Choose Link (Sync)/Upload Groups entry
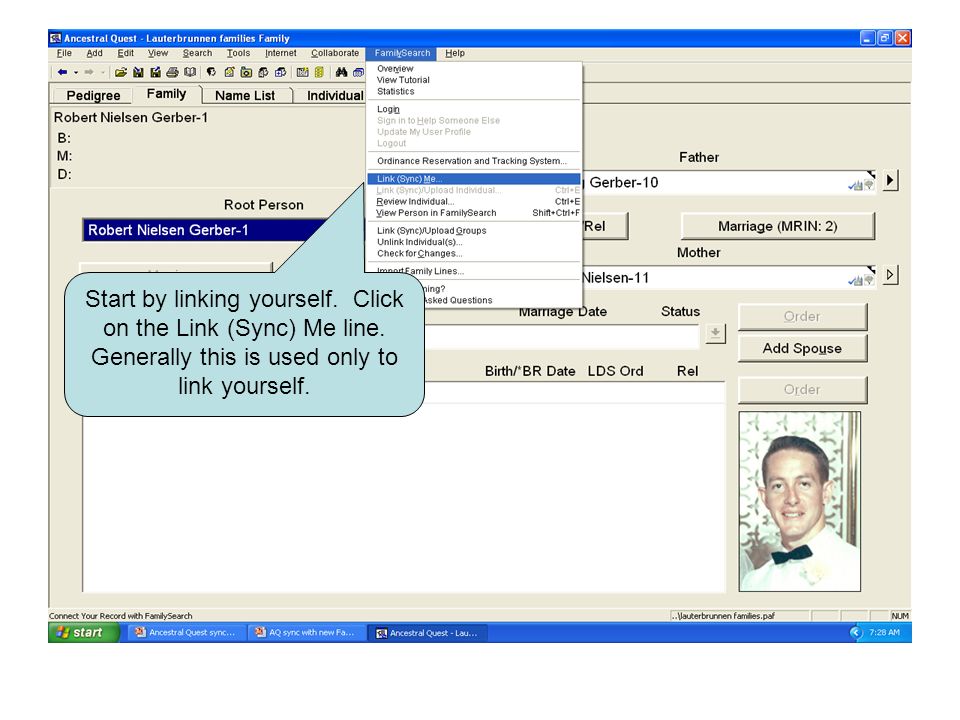Screen dimensions: 960x720 point(474,231)
